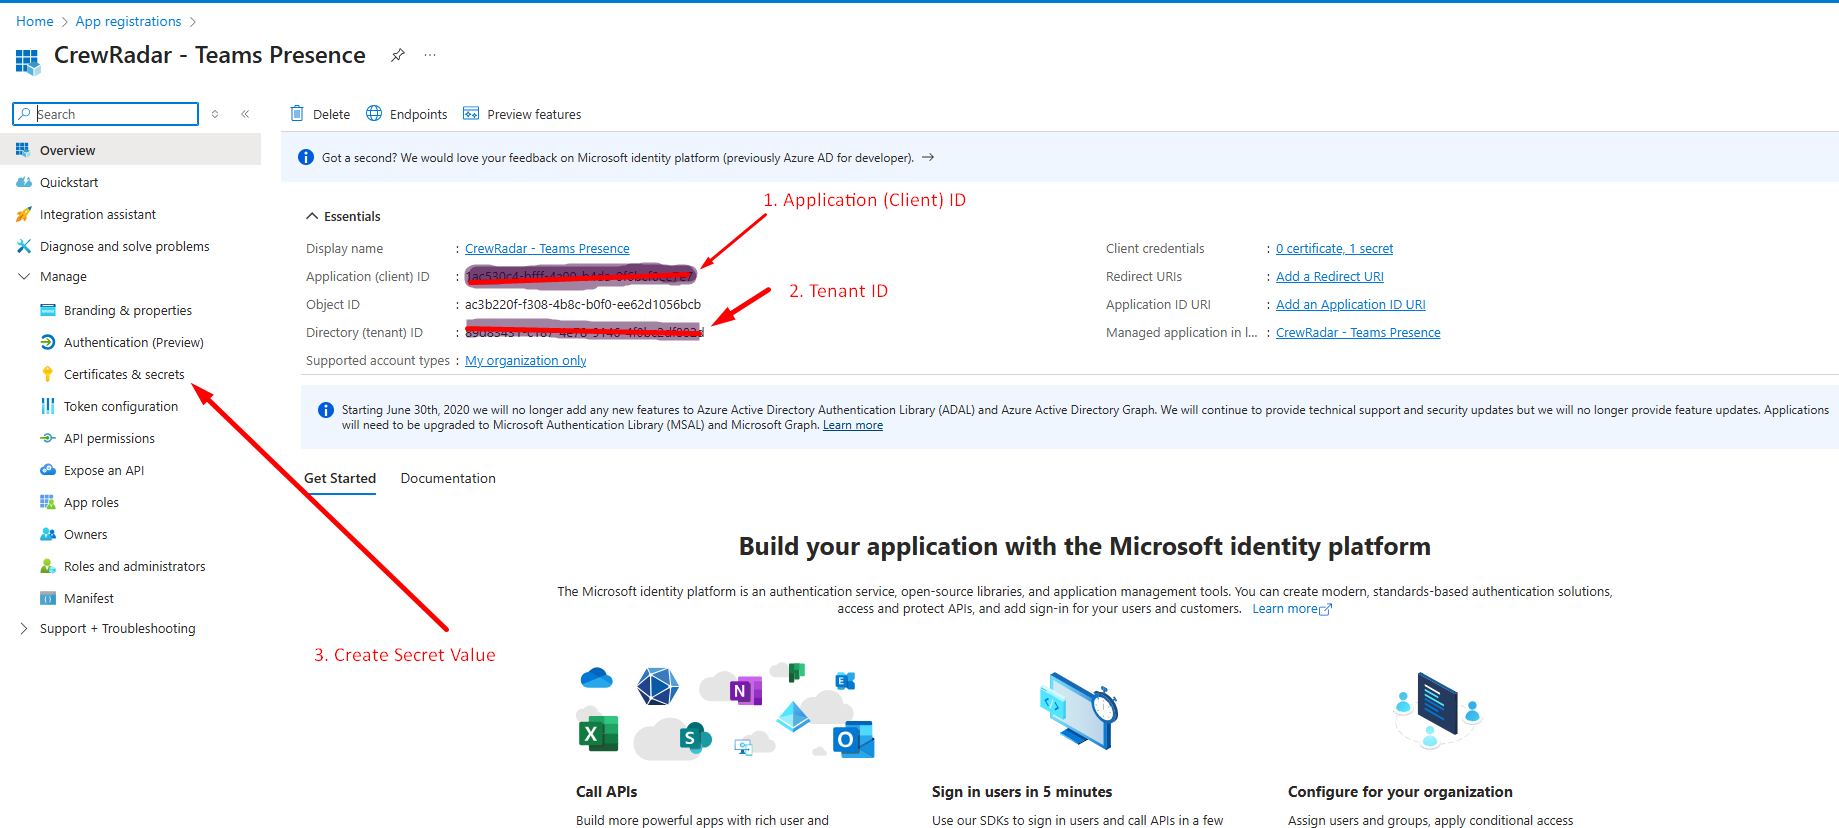Click the Token configuration bars icon
The image size is (1839, 828).
[48, 406]
